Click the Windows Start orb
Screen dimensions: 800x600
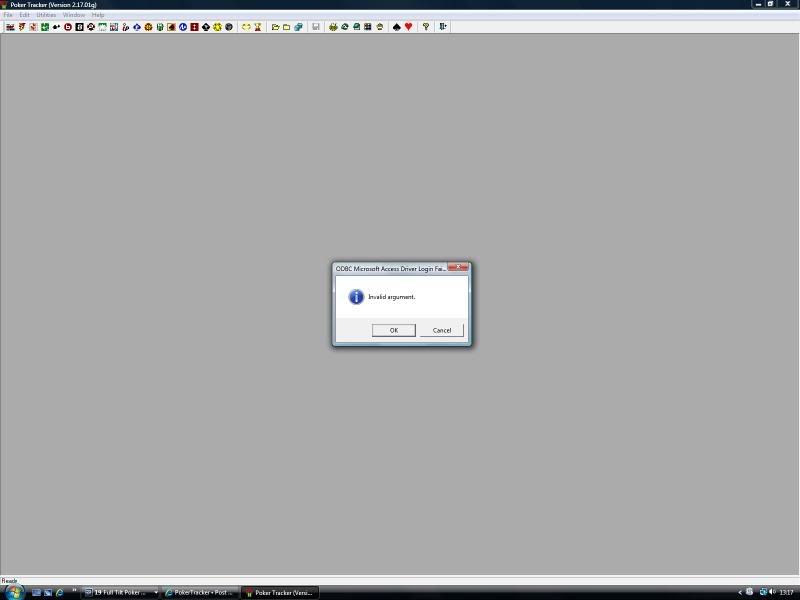[x=14, y=592]
